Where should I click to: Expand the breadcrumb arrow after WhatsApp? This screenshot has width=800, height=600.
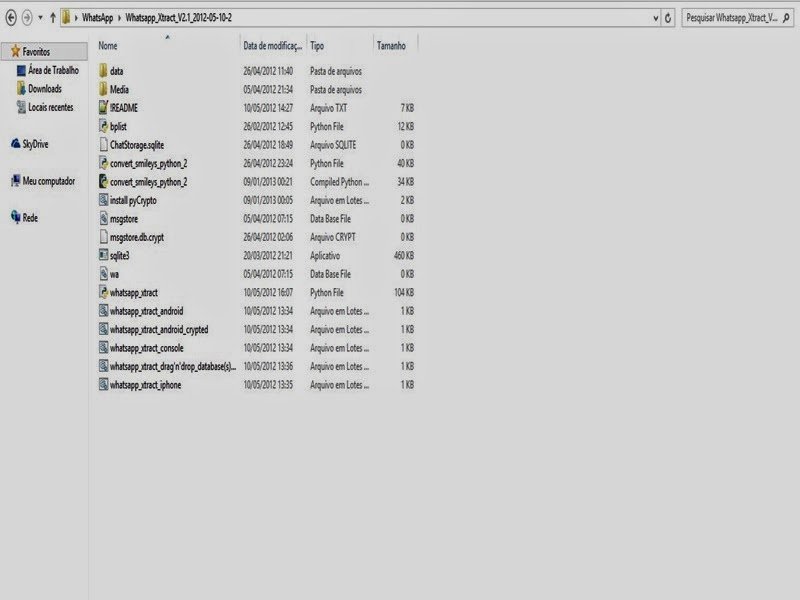[119, 18]
